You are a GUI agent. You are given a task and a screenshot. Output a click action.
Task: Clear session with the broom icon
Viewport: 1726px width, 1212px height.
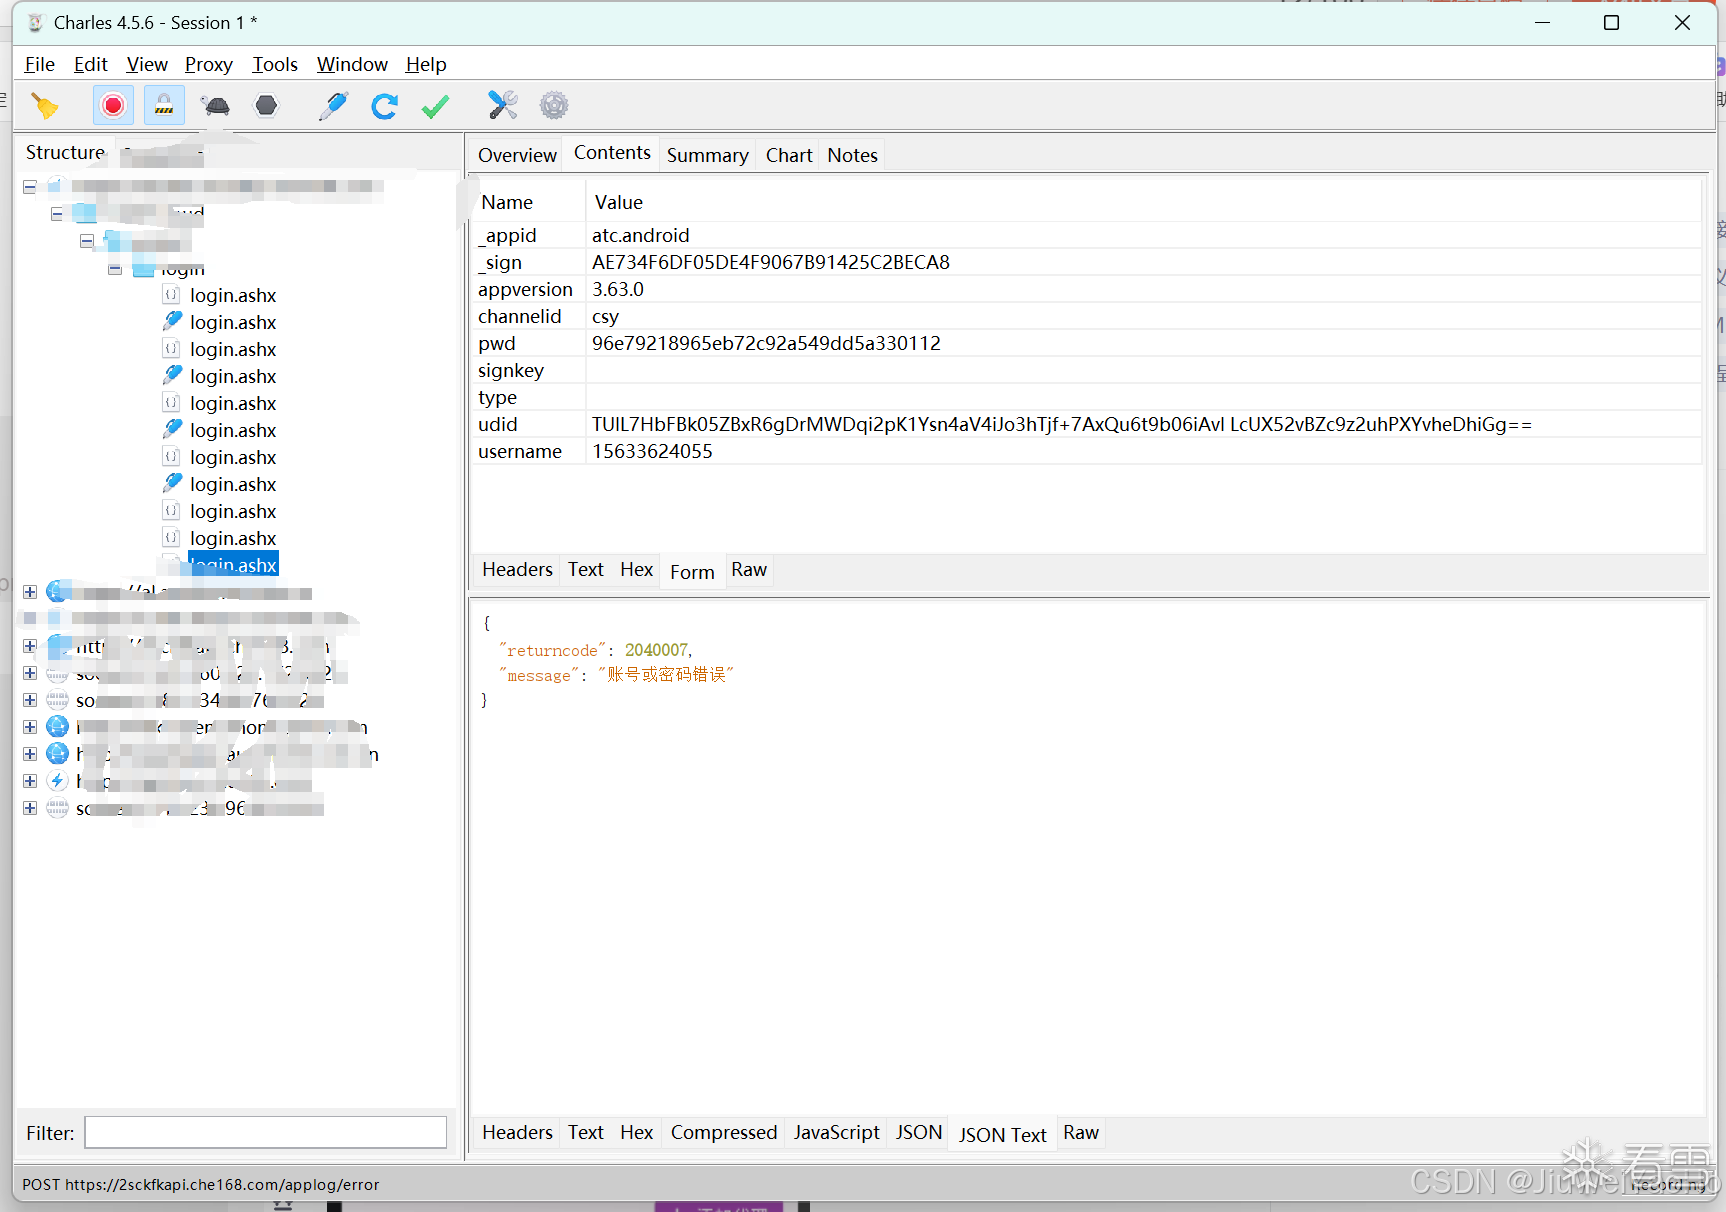point(45,106)
